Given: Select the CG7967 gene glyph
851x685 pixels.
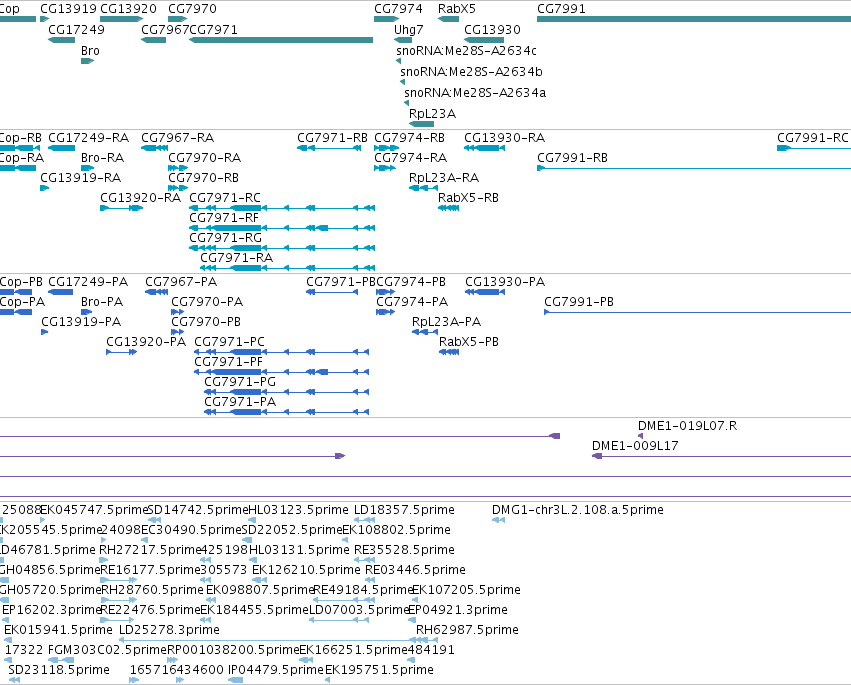Looking at the screenshot, I should tap(153, 40).
